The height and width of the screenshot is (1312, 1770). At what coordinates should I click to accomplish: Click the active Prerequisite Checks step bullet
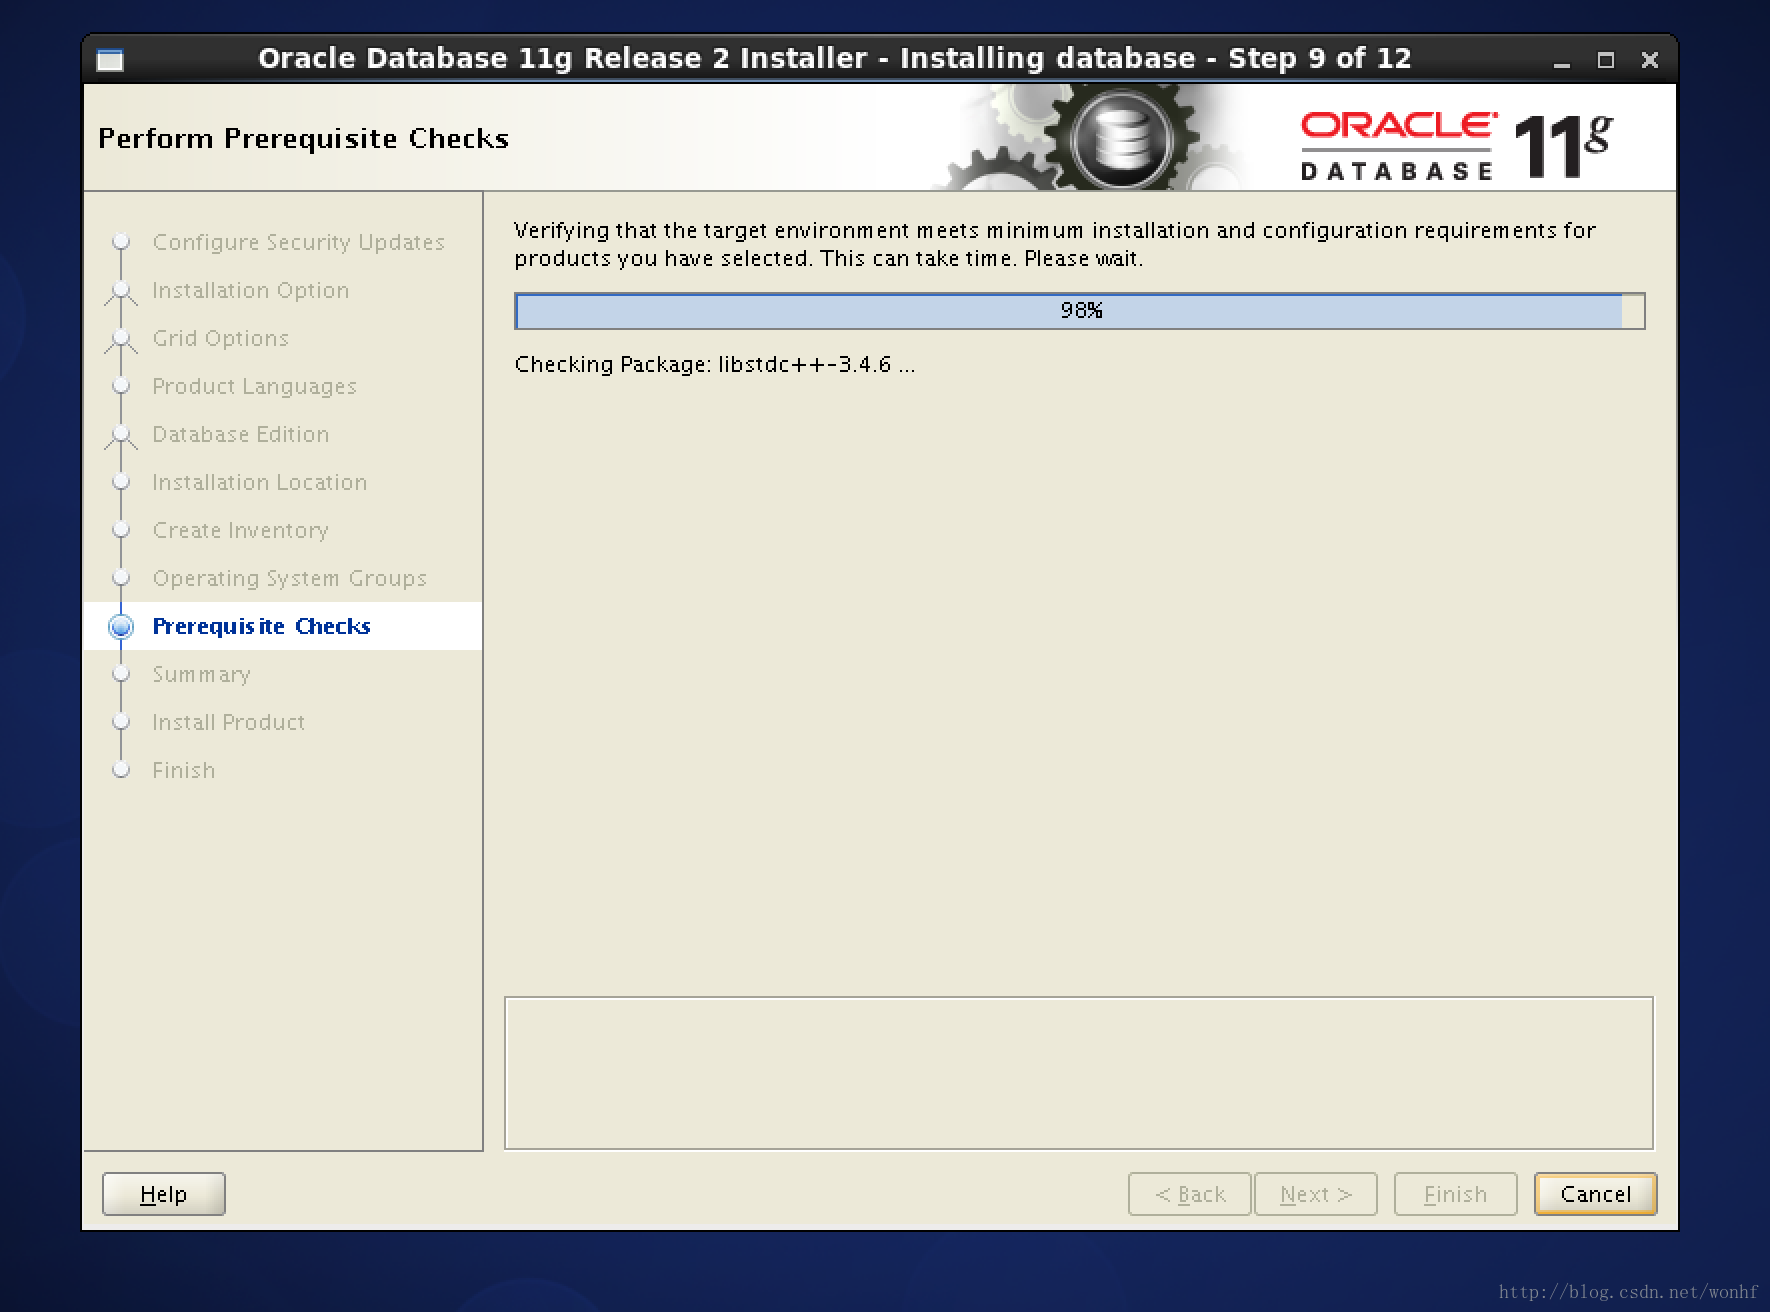(x=121, y=626)
